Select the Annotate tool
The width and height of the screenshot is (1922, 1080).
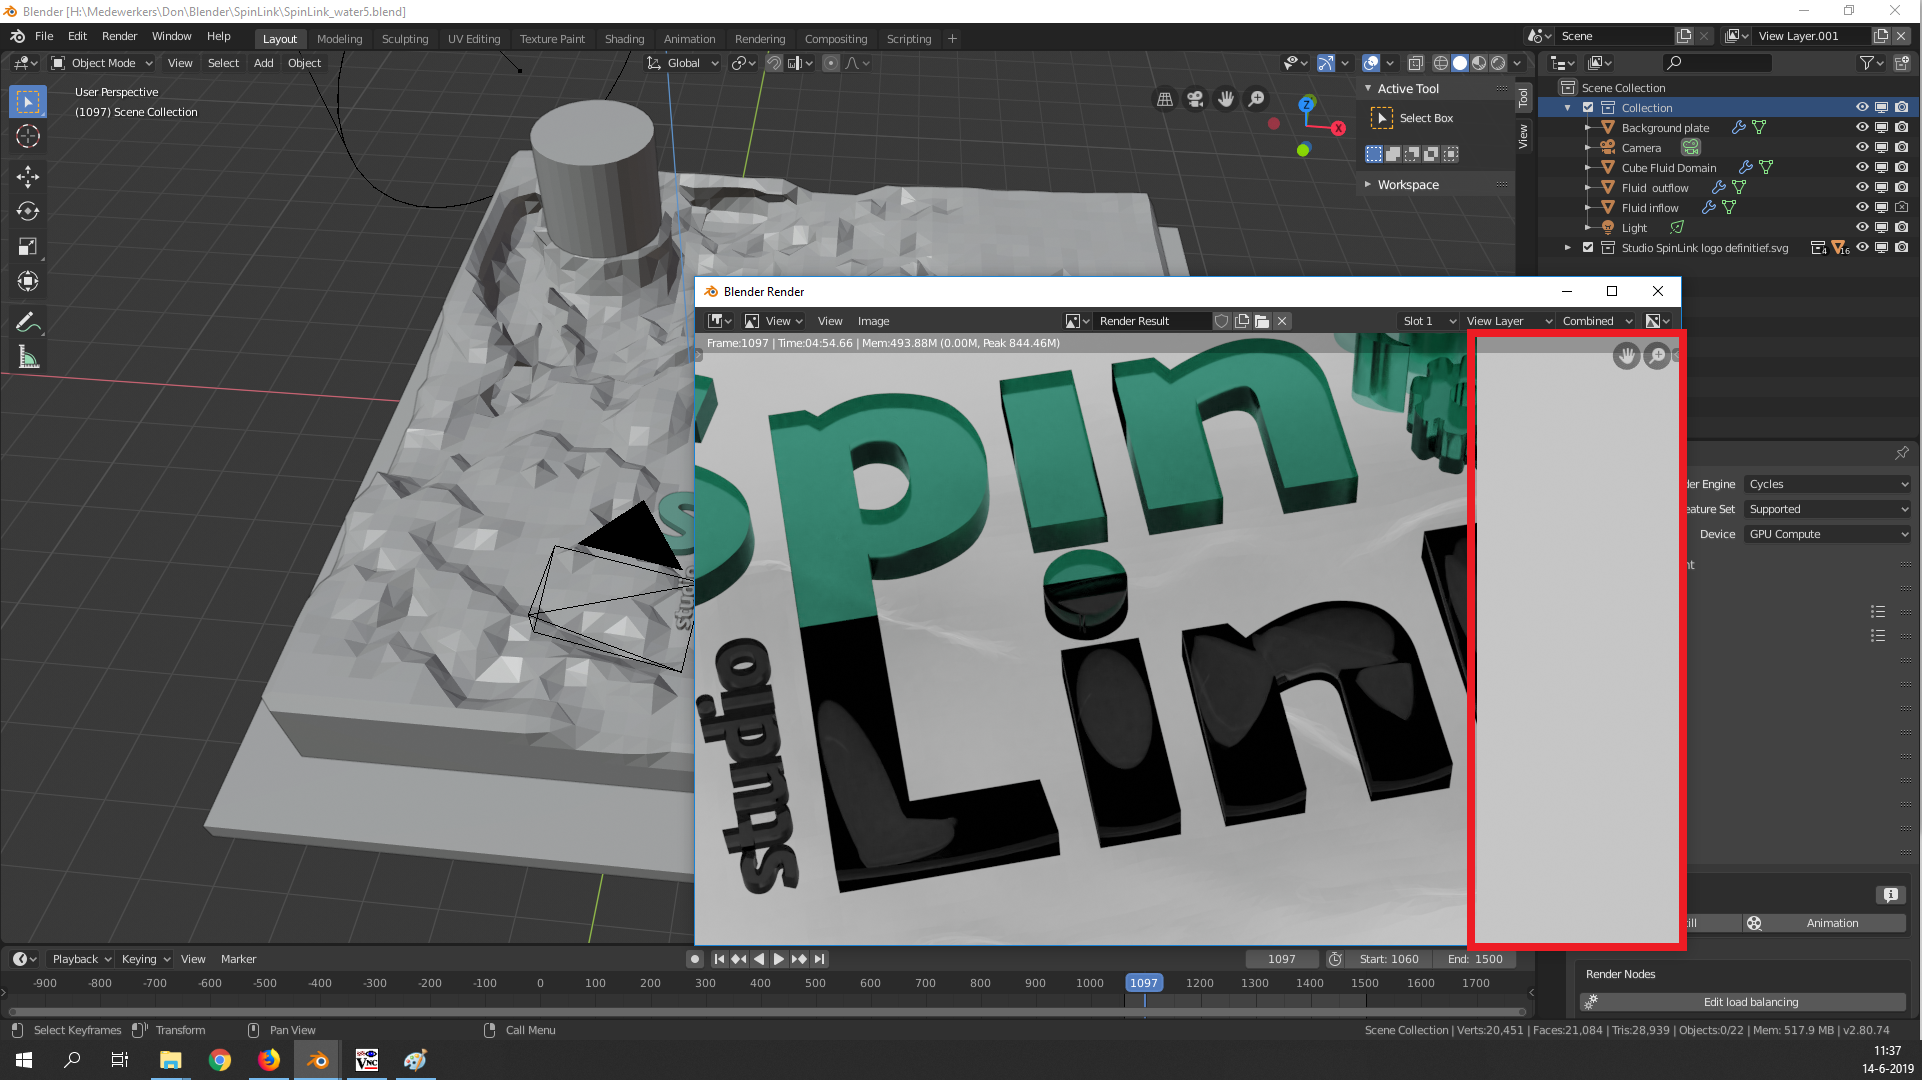(28, 322)
